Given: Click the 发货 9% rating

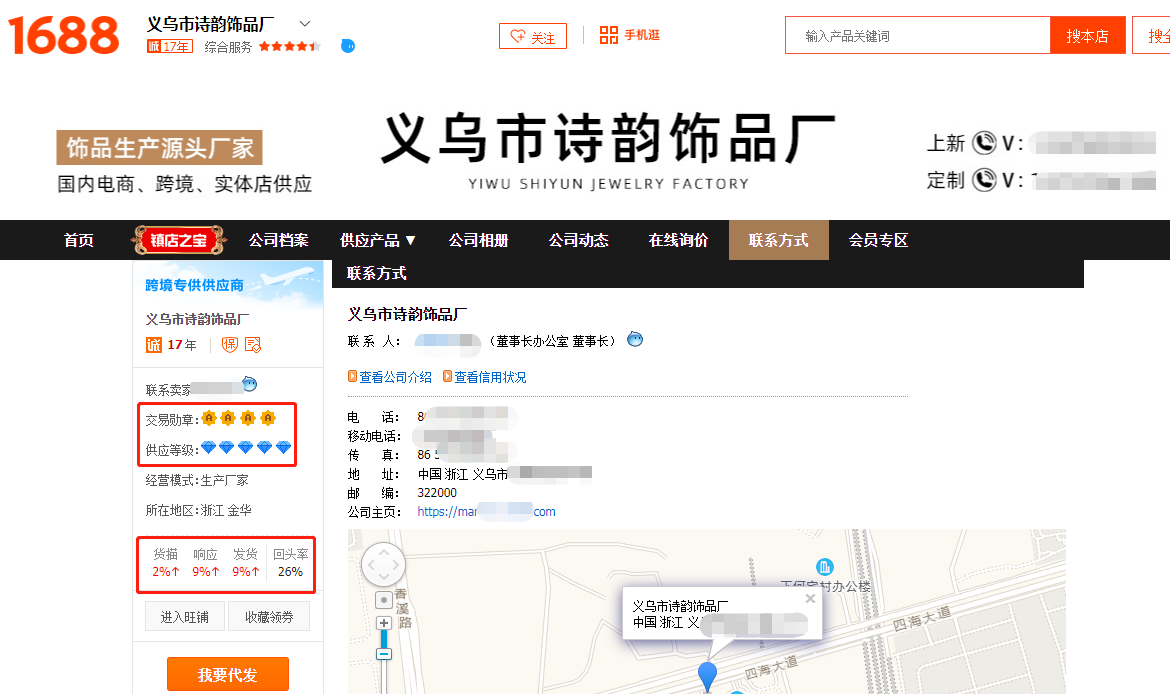Looking at the screenshot, I should point(245,563).
